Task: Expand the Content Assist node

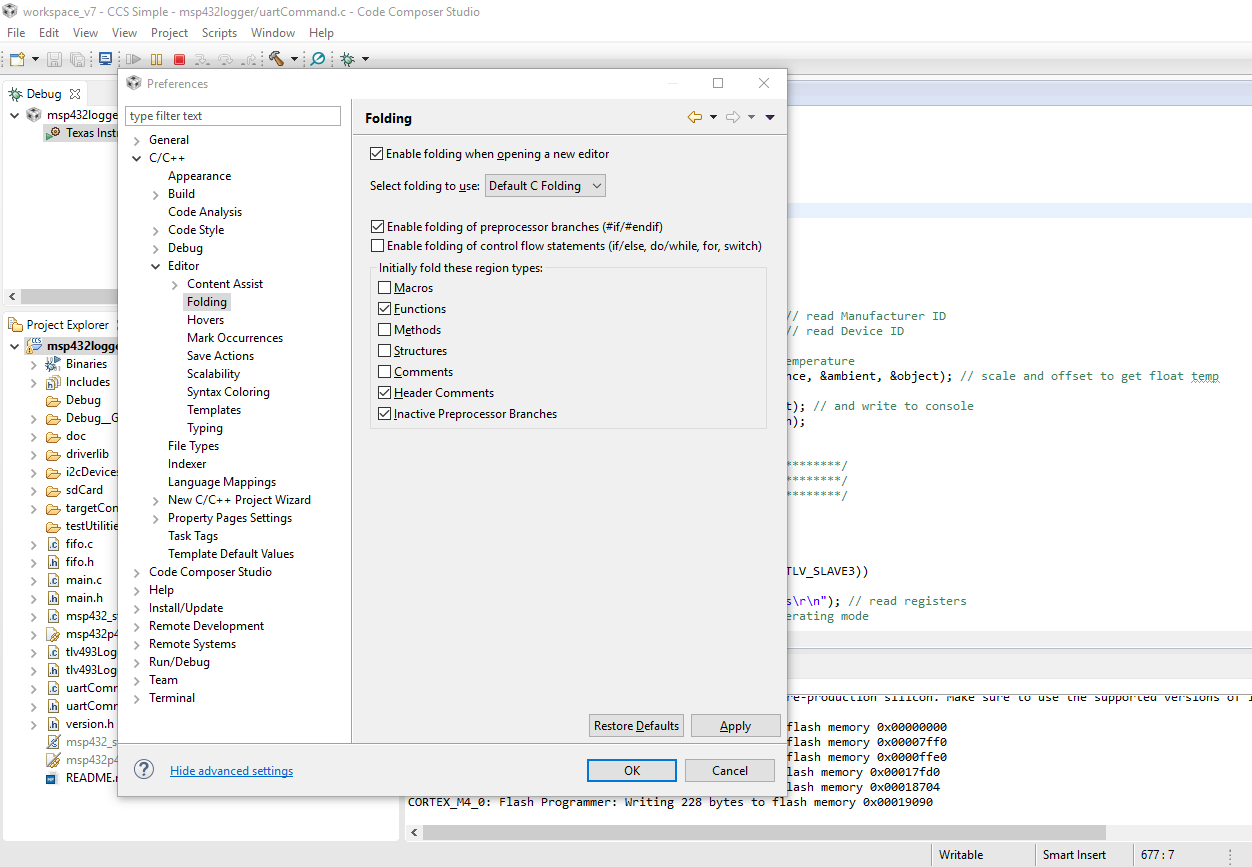Action: tap(175, 284)
